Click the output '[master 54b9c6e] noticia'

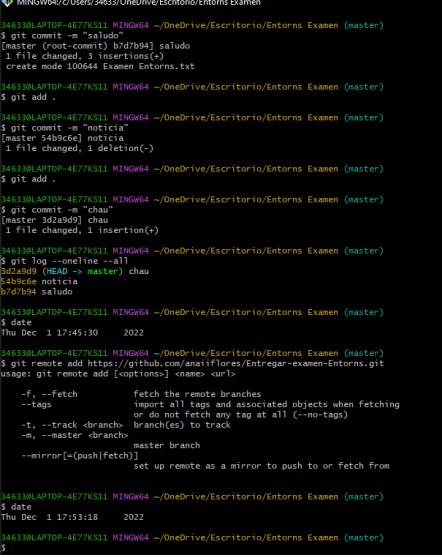(63, 138)
